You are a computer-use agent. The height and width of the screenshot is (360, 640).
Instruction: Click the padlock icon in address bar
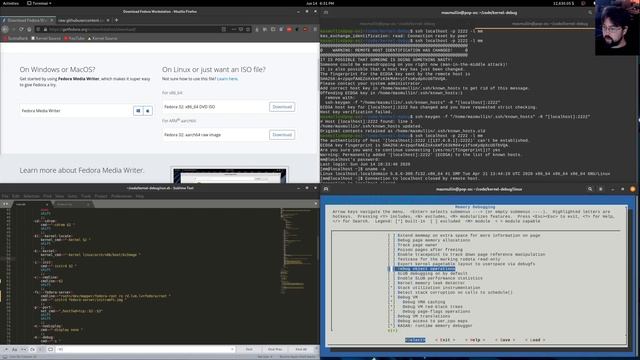(45, 29)
